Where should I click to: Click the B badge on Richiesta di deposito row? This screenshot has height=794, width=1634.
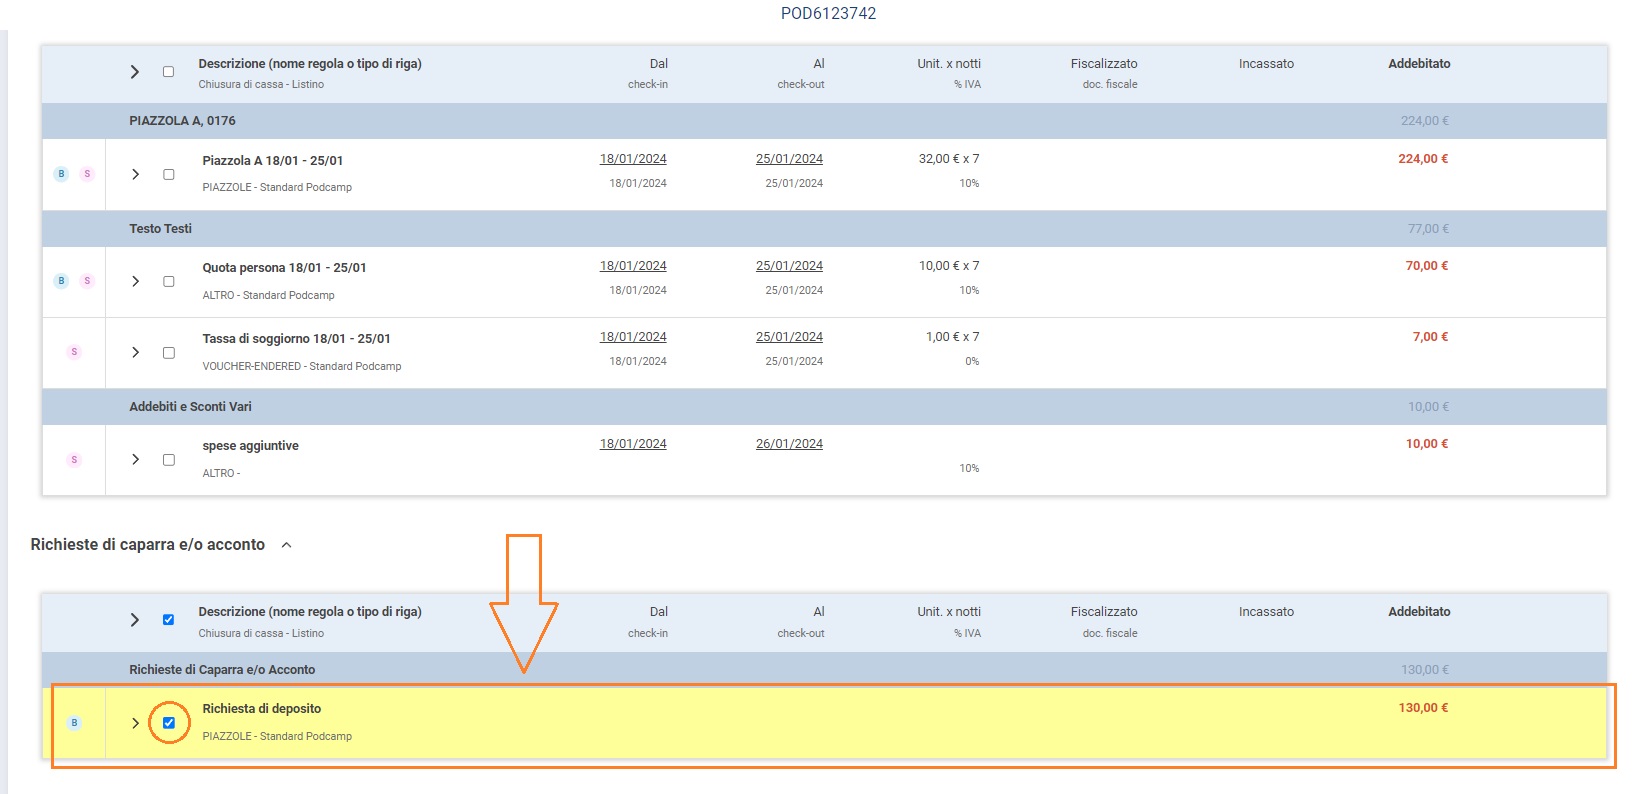click(x=74, y=723)
